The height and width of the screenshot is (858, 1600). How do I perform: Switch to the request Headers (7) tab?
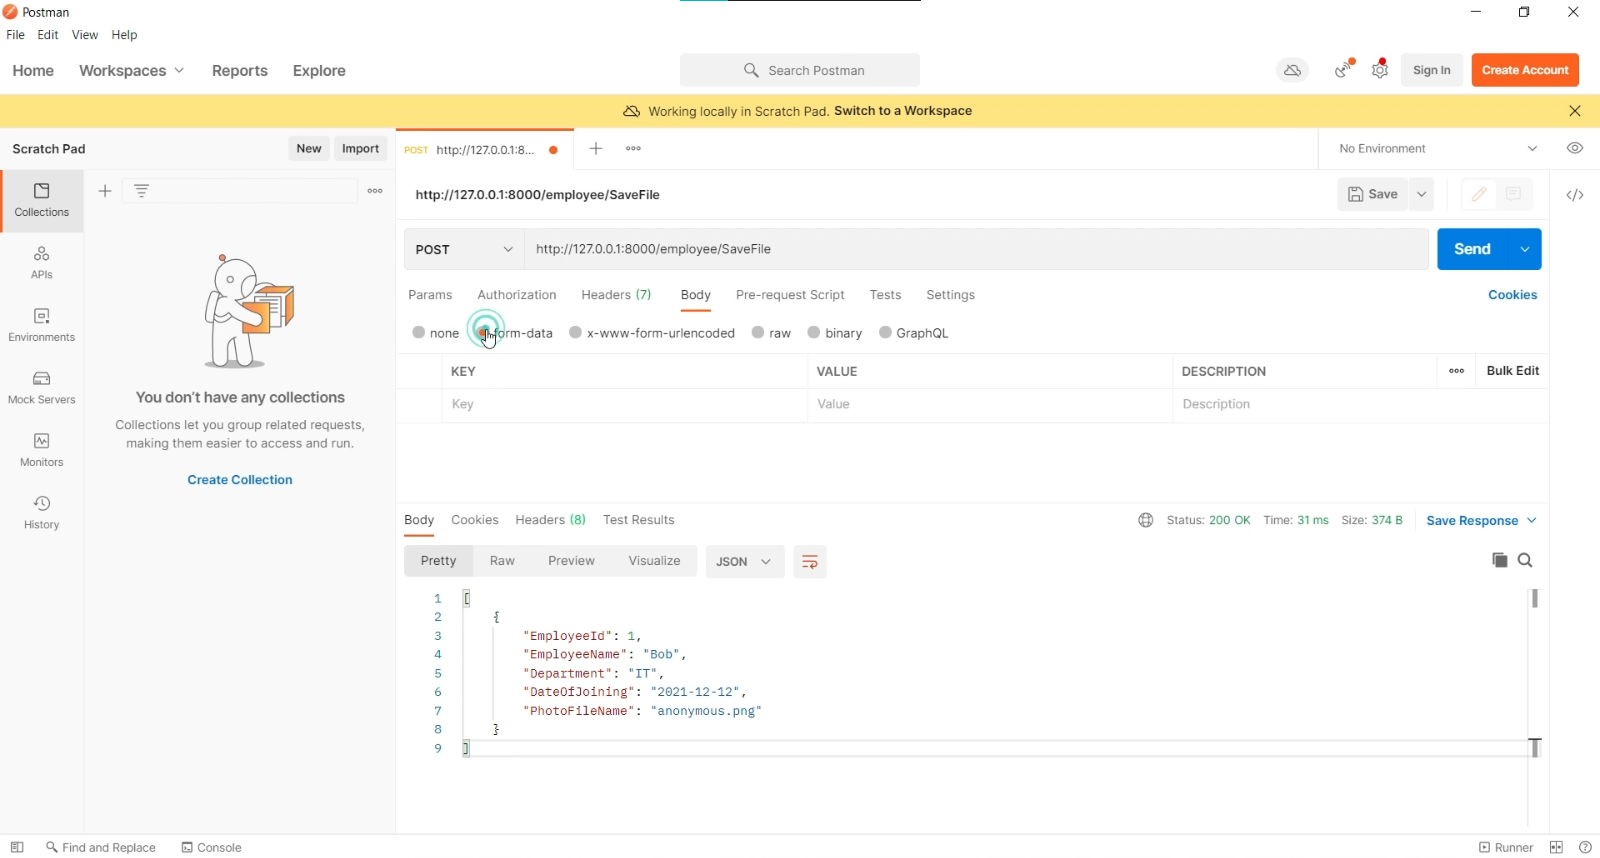tap(616, 295)
